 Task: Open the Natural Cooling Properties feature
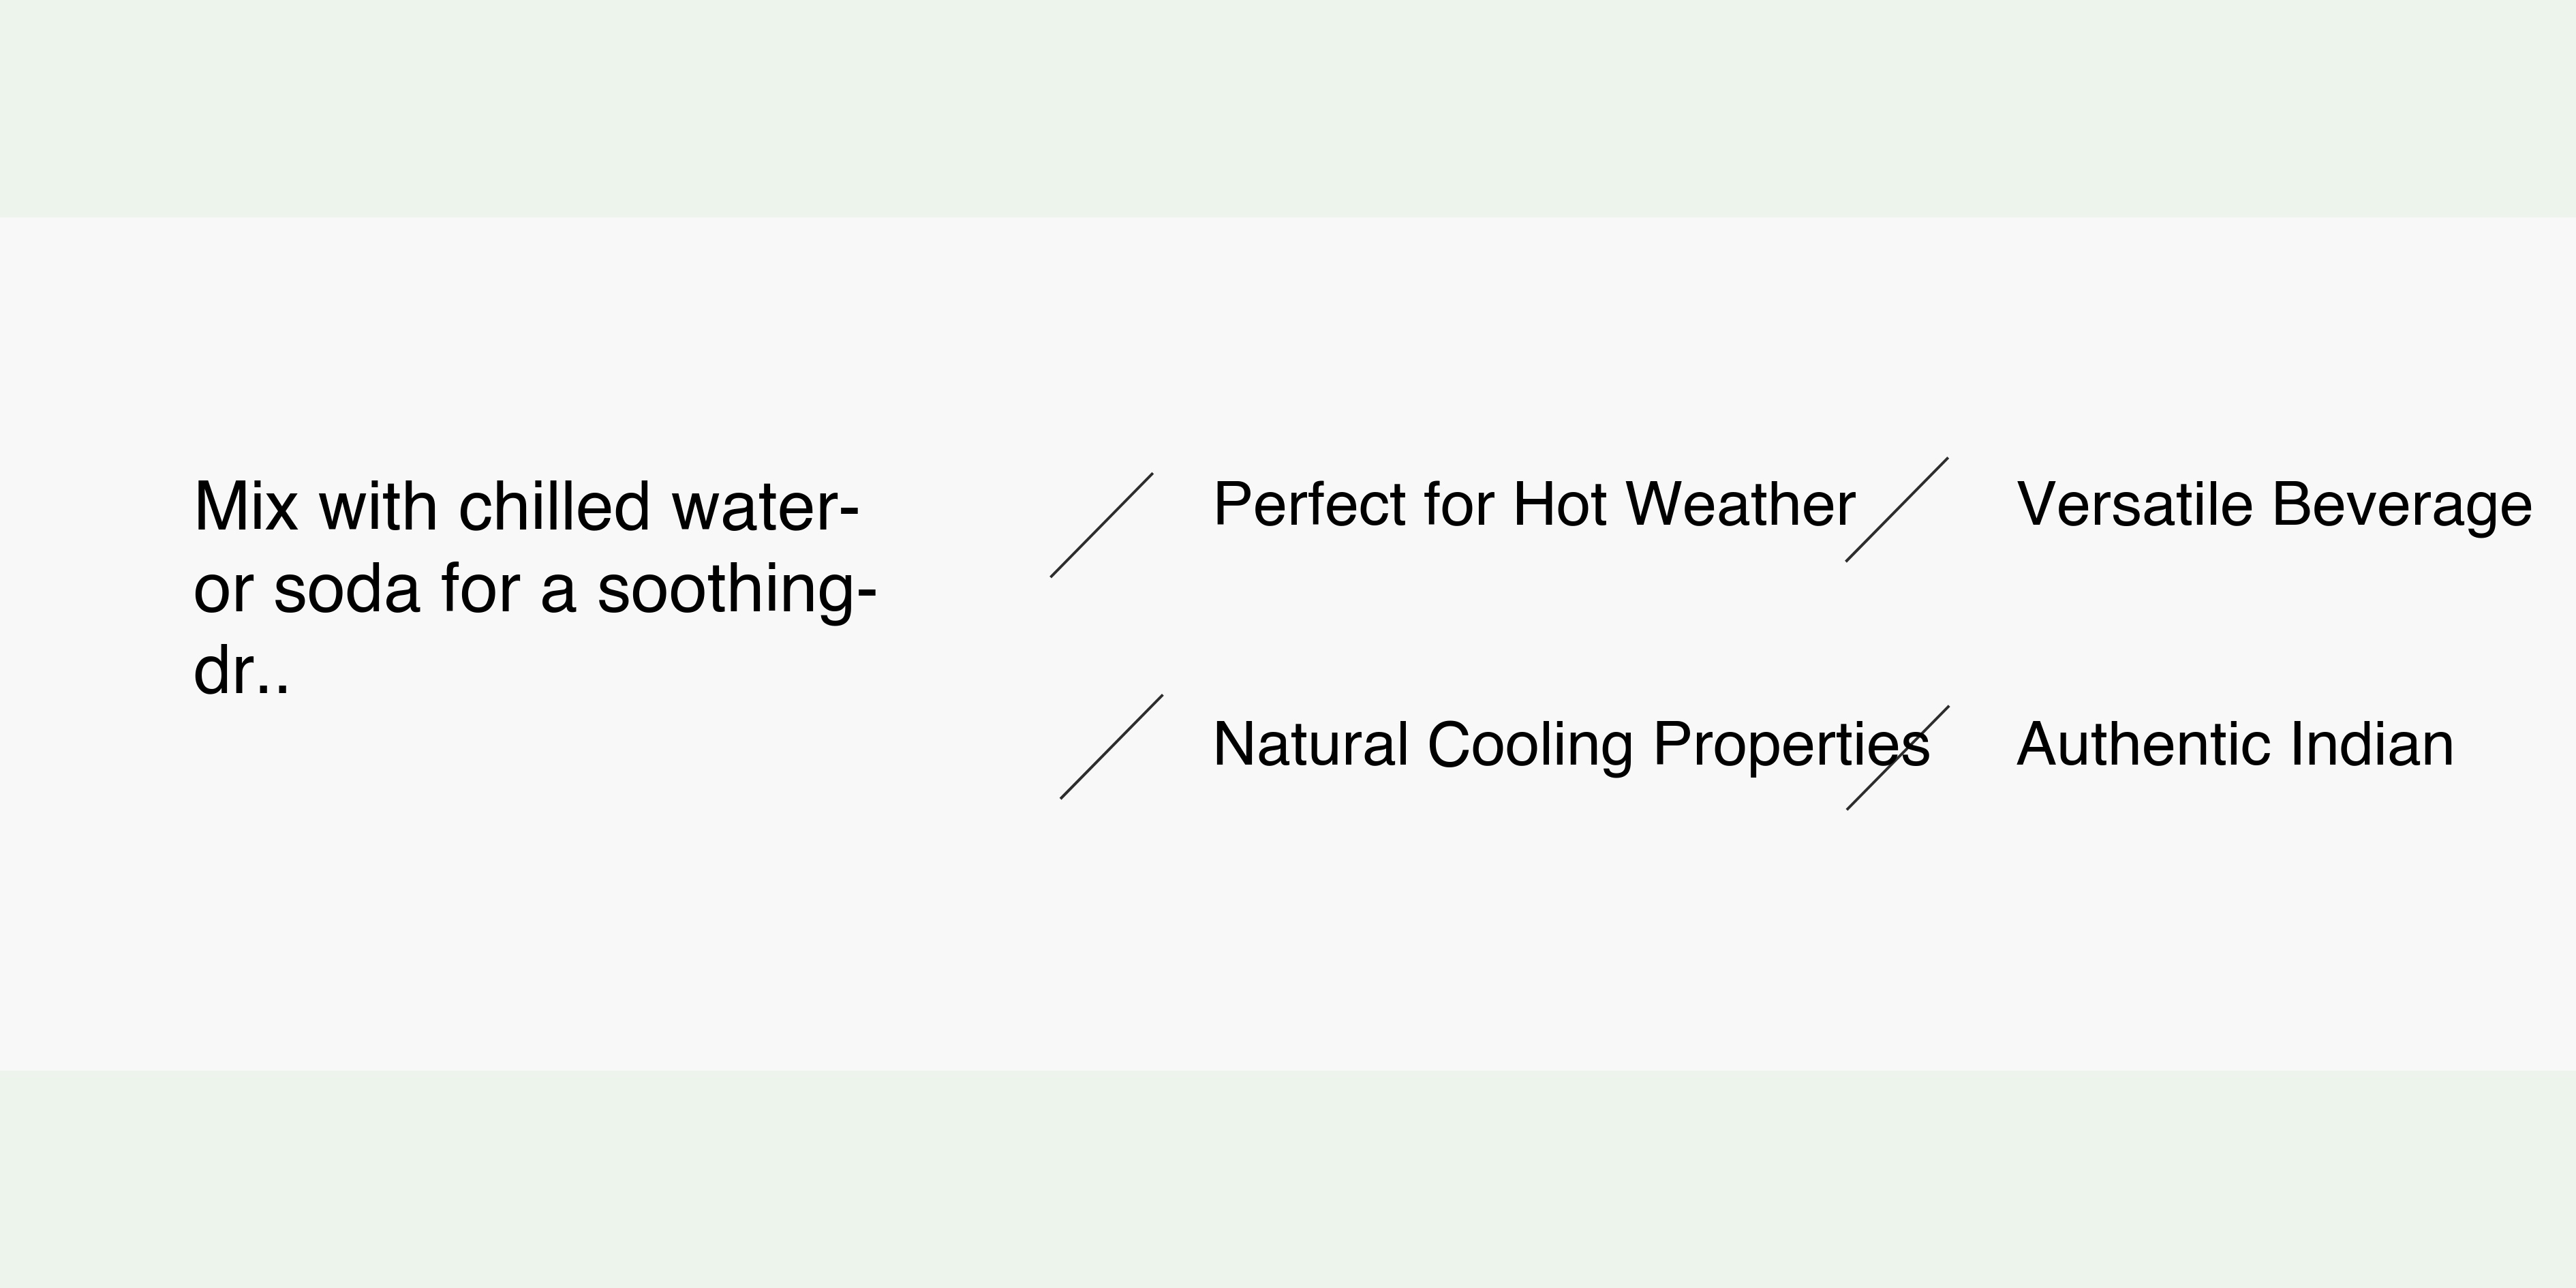[1570, 745]
